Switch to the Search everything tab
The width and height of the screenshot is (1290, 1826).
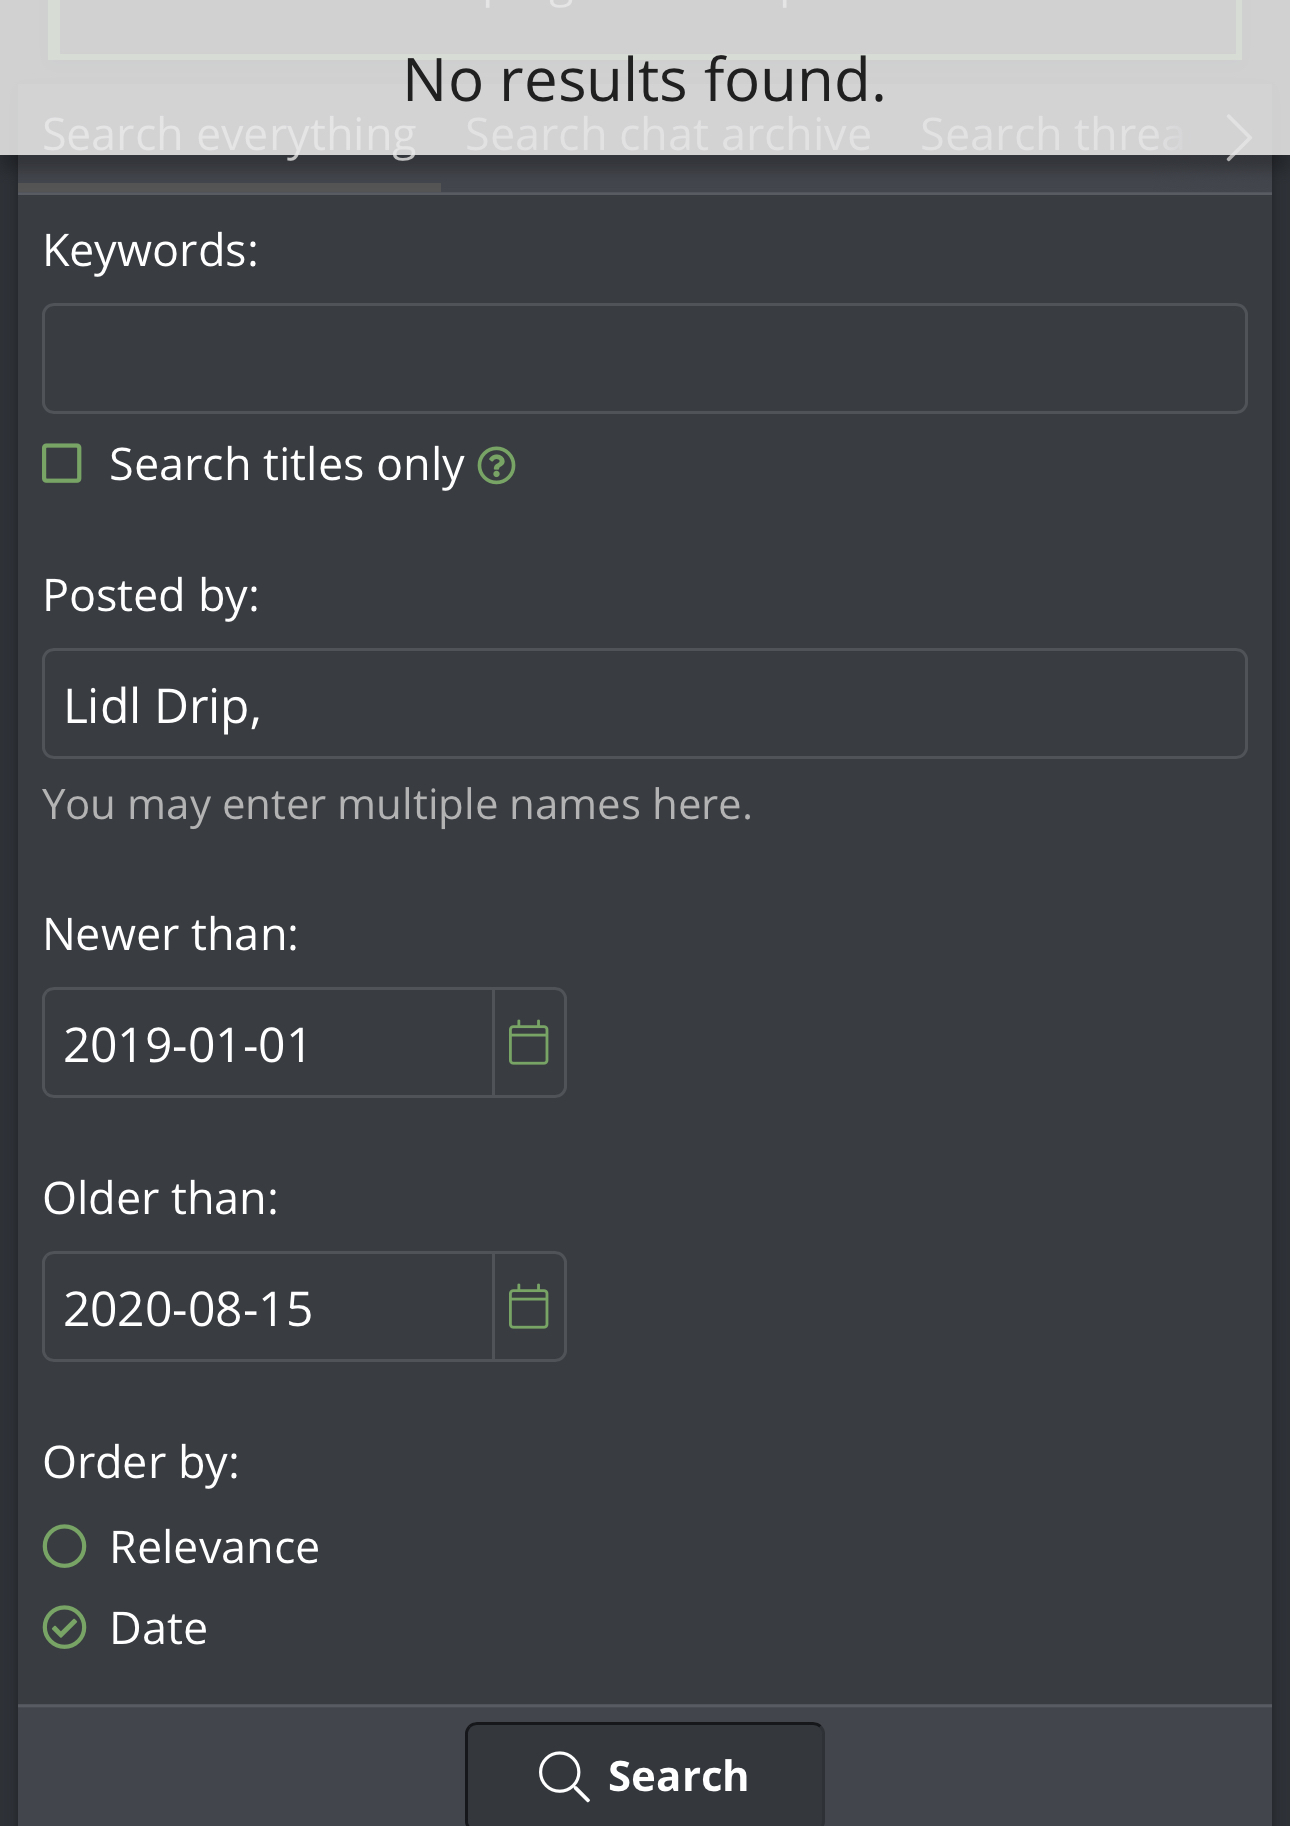(x=229, y=136)
